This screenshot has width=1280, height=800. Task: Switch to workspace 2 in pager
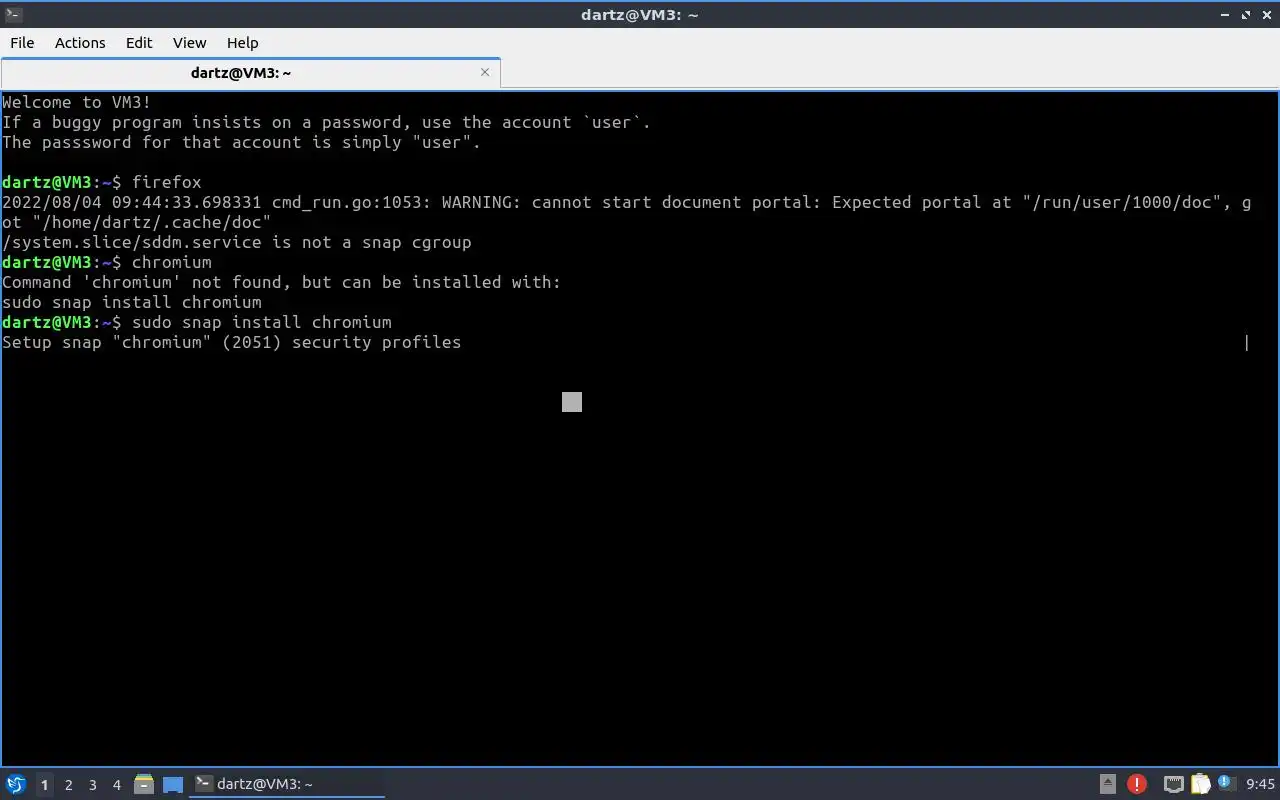tap(68, 785)
